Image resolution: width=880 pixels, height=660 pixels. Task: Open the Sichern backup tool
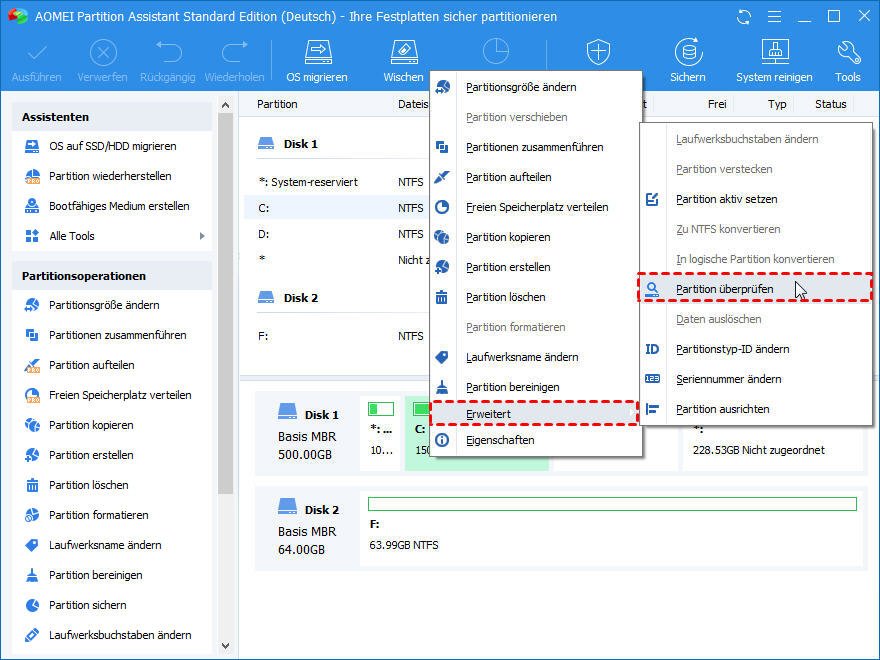tap(688, 61)
